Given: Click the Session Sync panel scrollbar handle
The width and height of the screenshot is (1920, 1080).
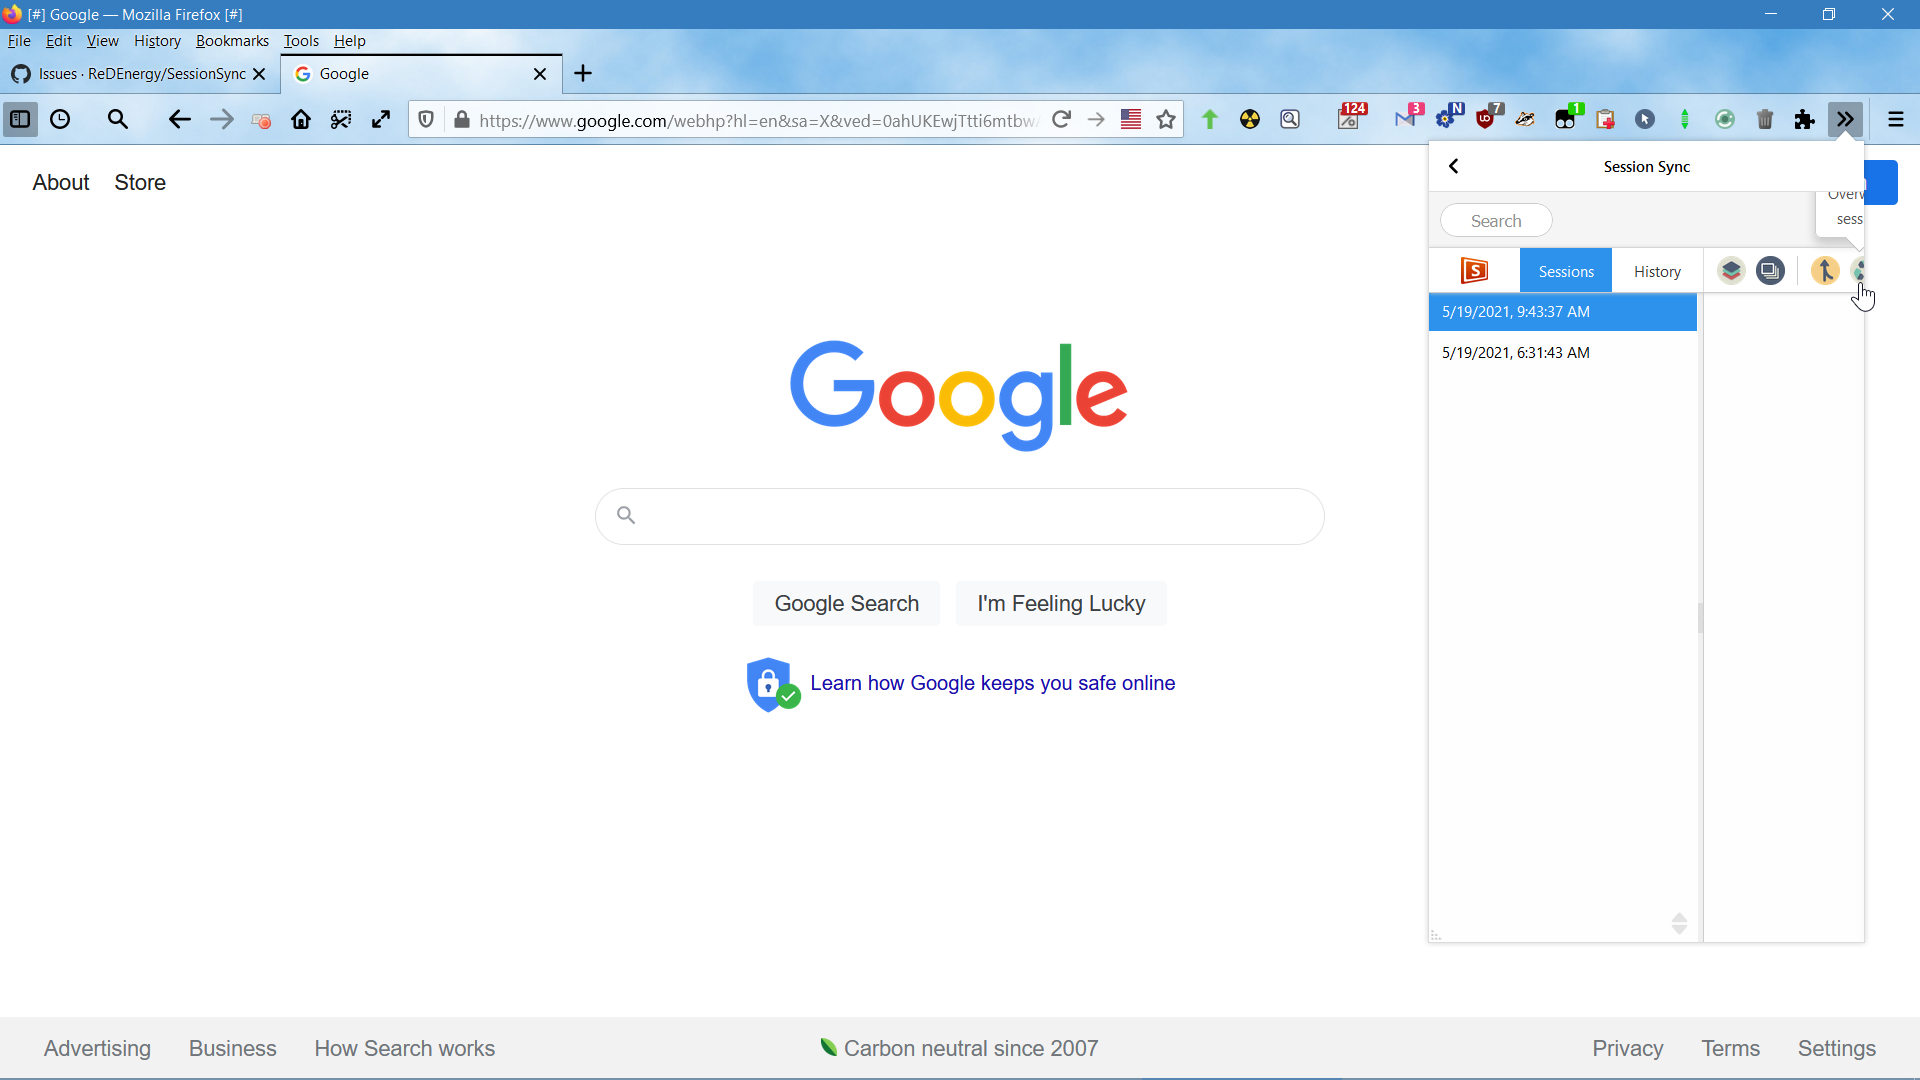Looking at the screenshot, I should click(x=1700, y=618).
